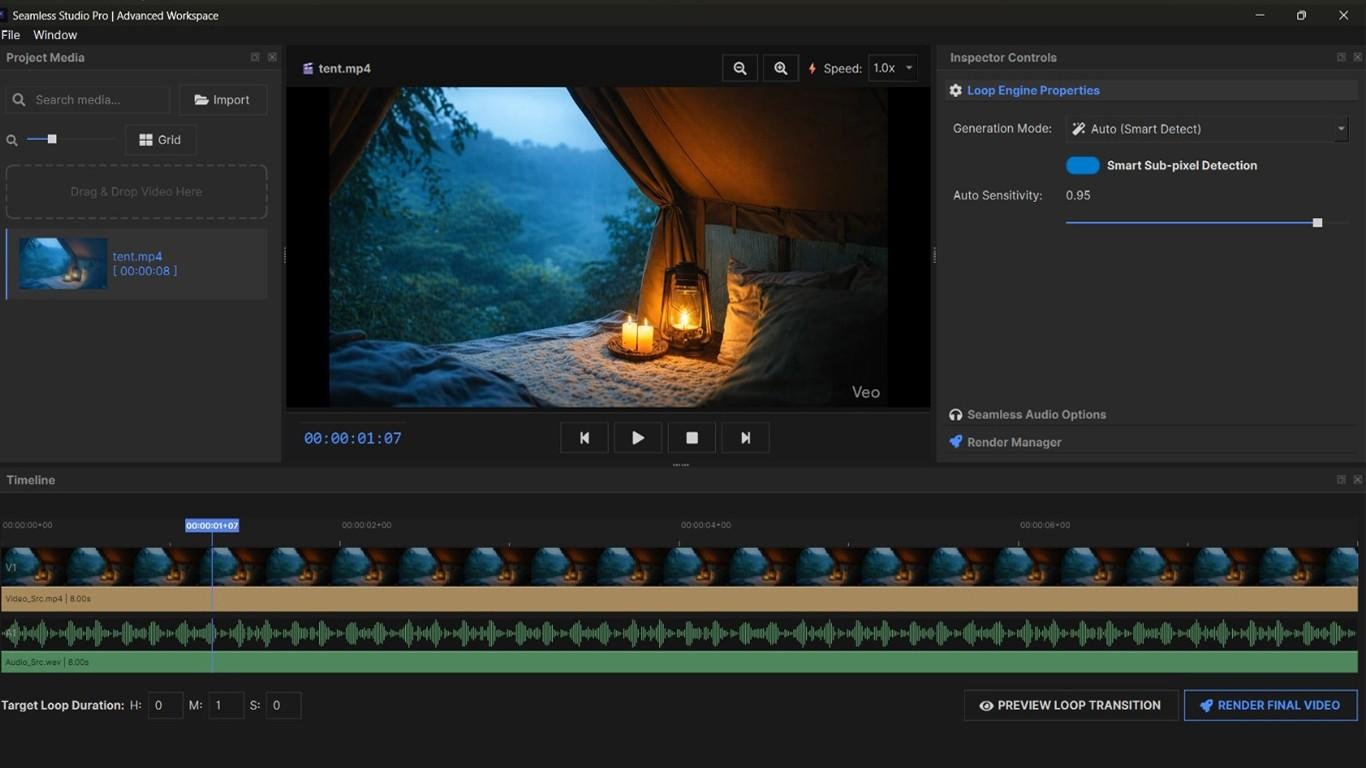Disable Smart Sub-pixel Detection

pos(1082,165)
